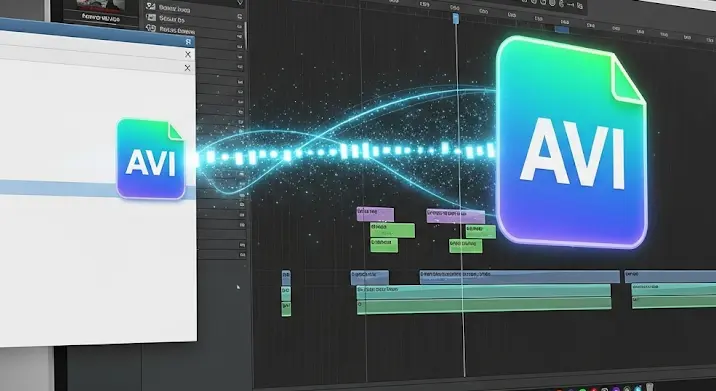Expand the dropdown arrow above the dark panel list
This screenshot has width=716, height=391.
coord(240,3)
